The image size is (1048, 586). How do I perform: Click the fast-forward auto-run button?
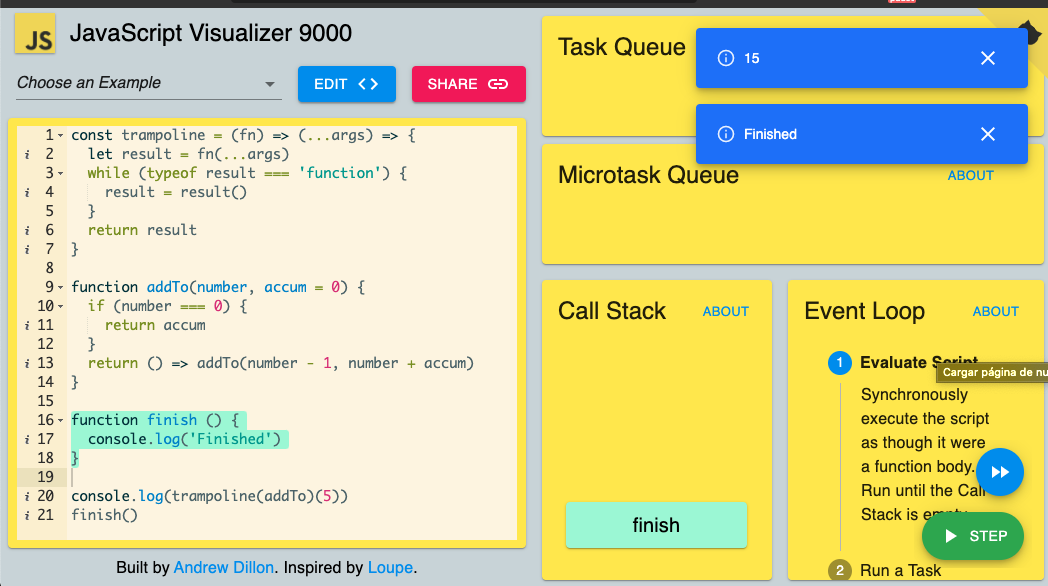(x=1000, y=472)
